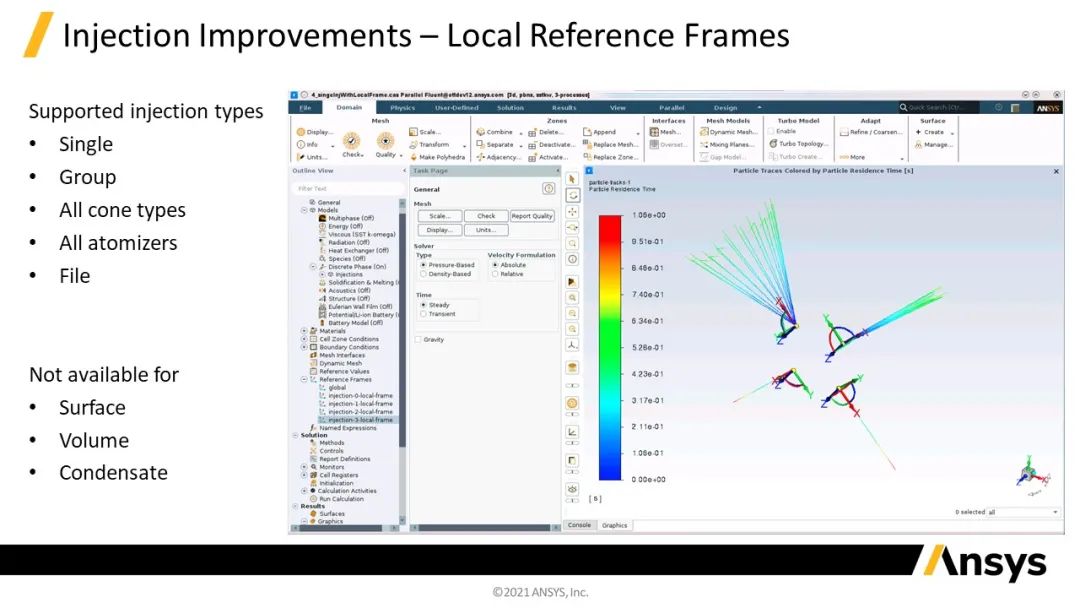Viewport: 1080px width, 608px height.
Task: Click the Report Quality button
Action: pos(532,216)
